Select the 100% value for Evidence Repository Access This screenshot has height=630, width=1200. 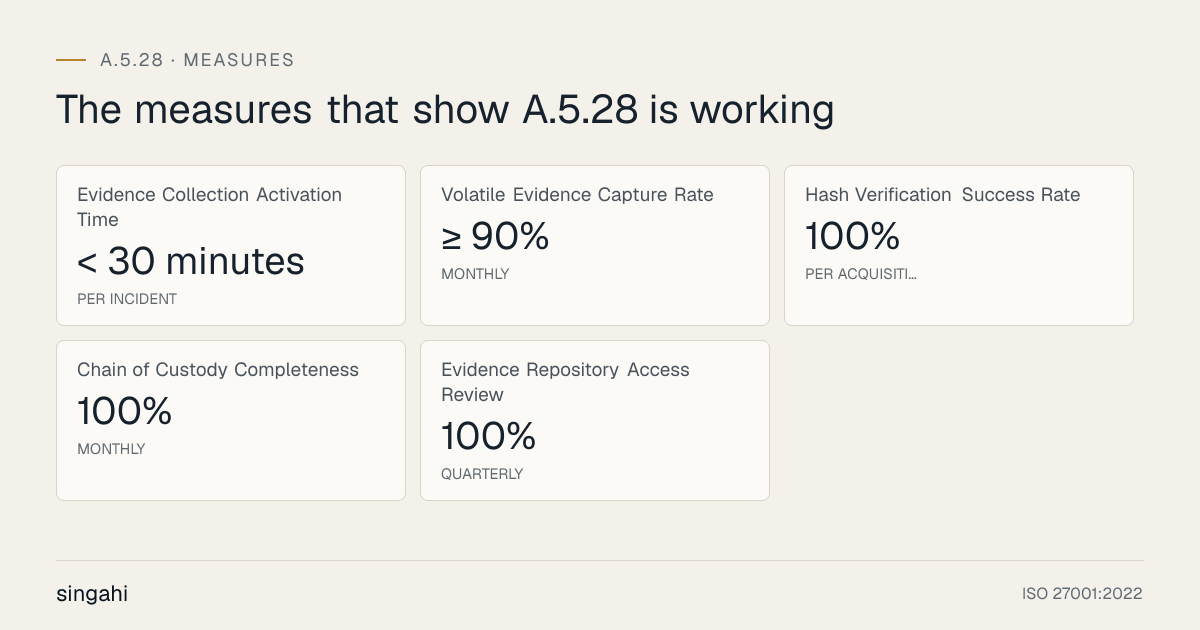tap(489, 436)
